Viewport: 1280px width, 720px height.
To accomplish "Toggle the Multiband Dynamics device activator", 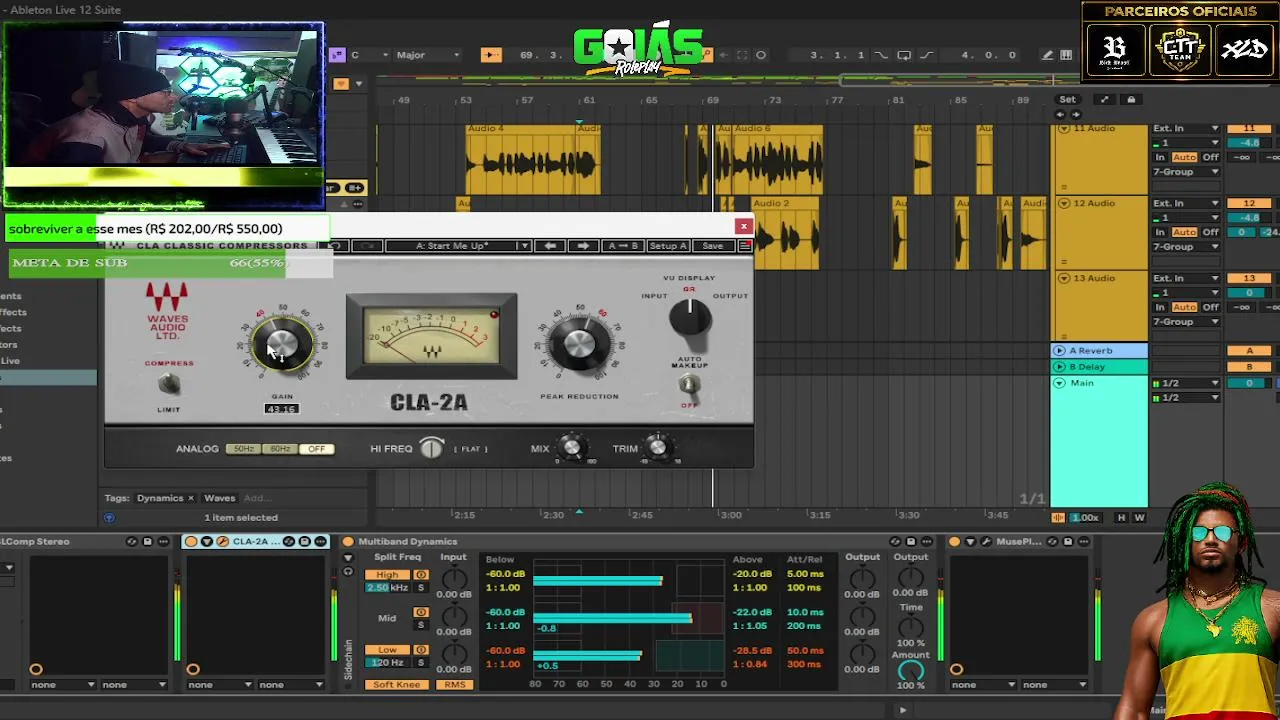I will (x=348, y=542).
